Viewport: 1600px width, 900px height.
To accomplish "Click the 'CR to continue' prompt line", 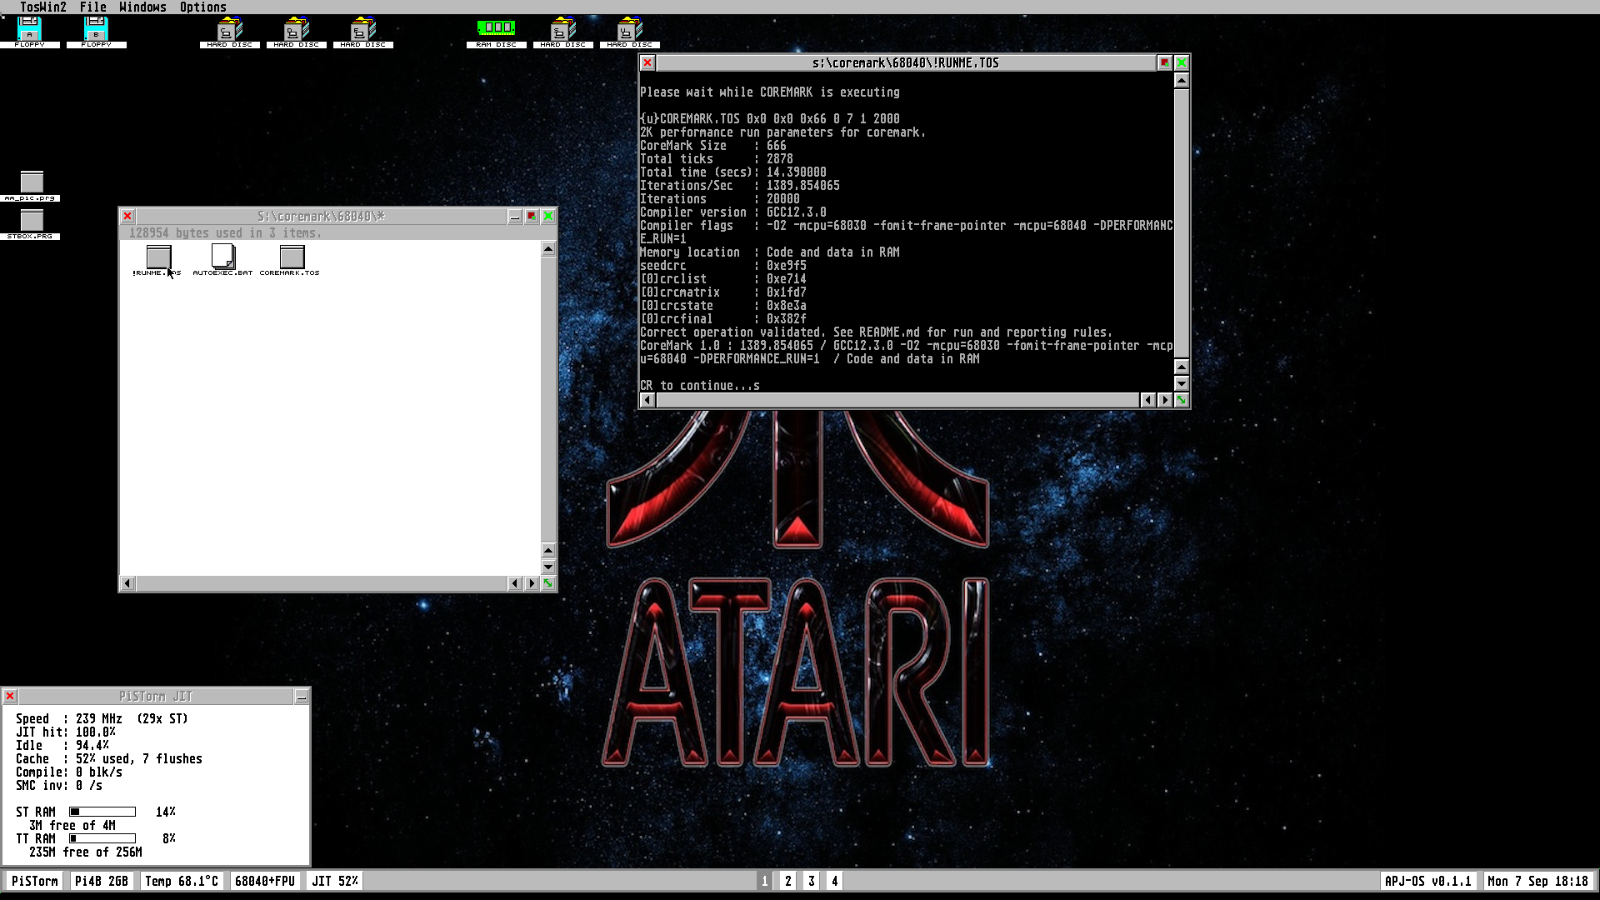I will pyautogui.click(x=700, y=385).
